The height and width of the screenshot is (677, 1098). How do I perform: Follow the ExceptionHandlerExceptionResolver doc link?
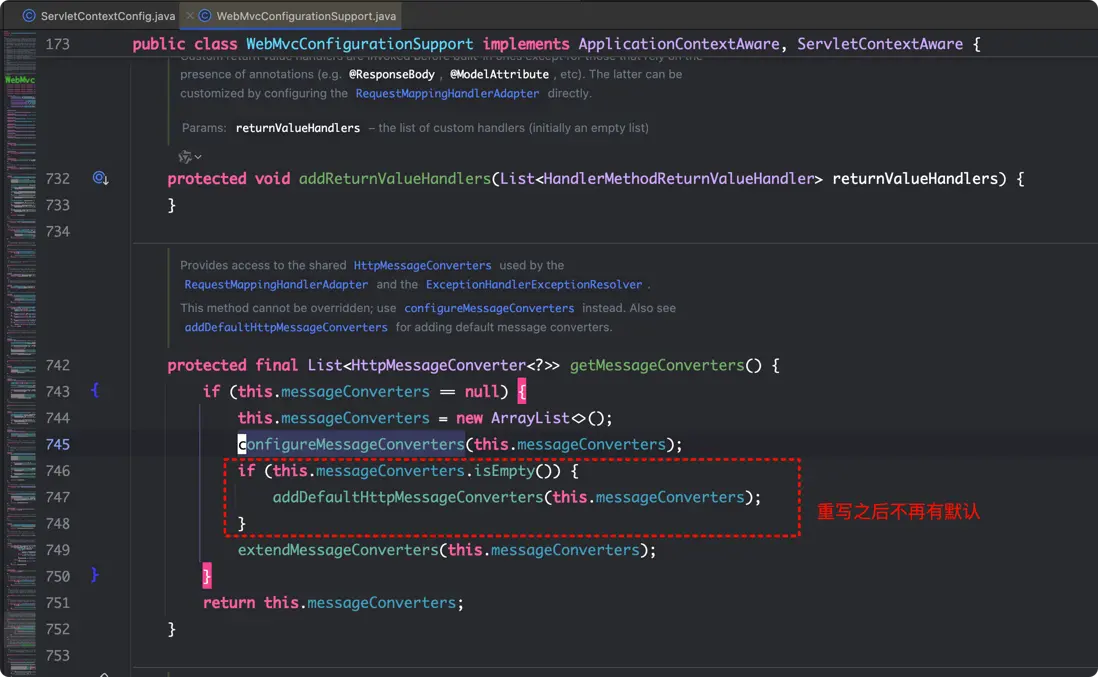pyautogui.click(x=534, y=284)
